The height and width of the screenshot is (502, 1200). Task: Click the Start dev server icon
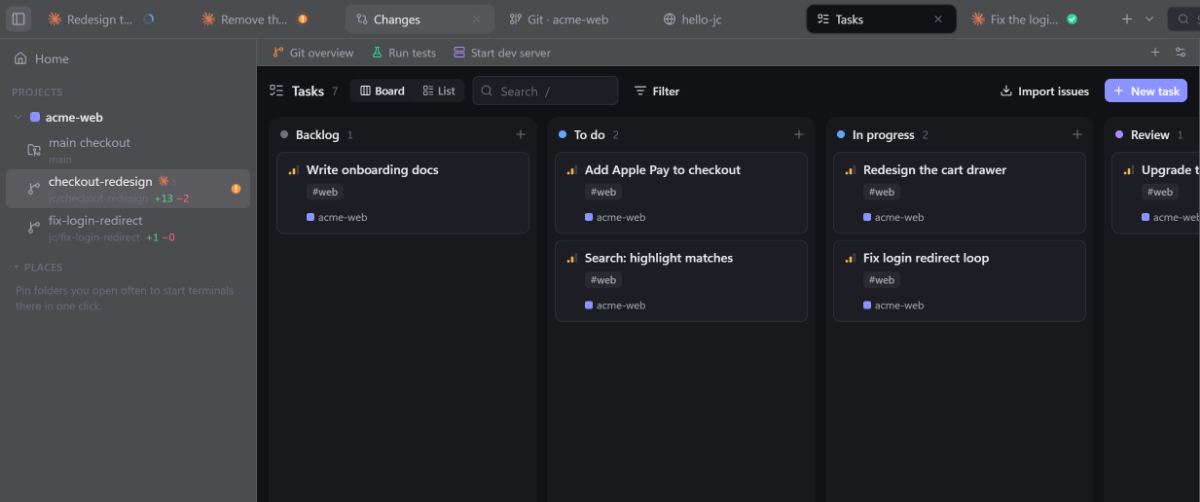[x=459, y=53]
